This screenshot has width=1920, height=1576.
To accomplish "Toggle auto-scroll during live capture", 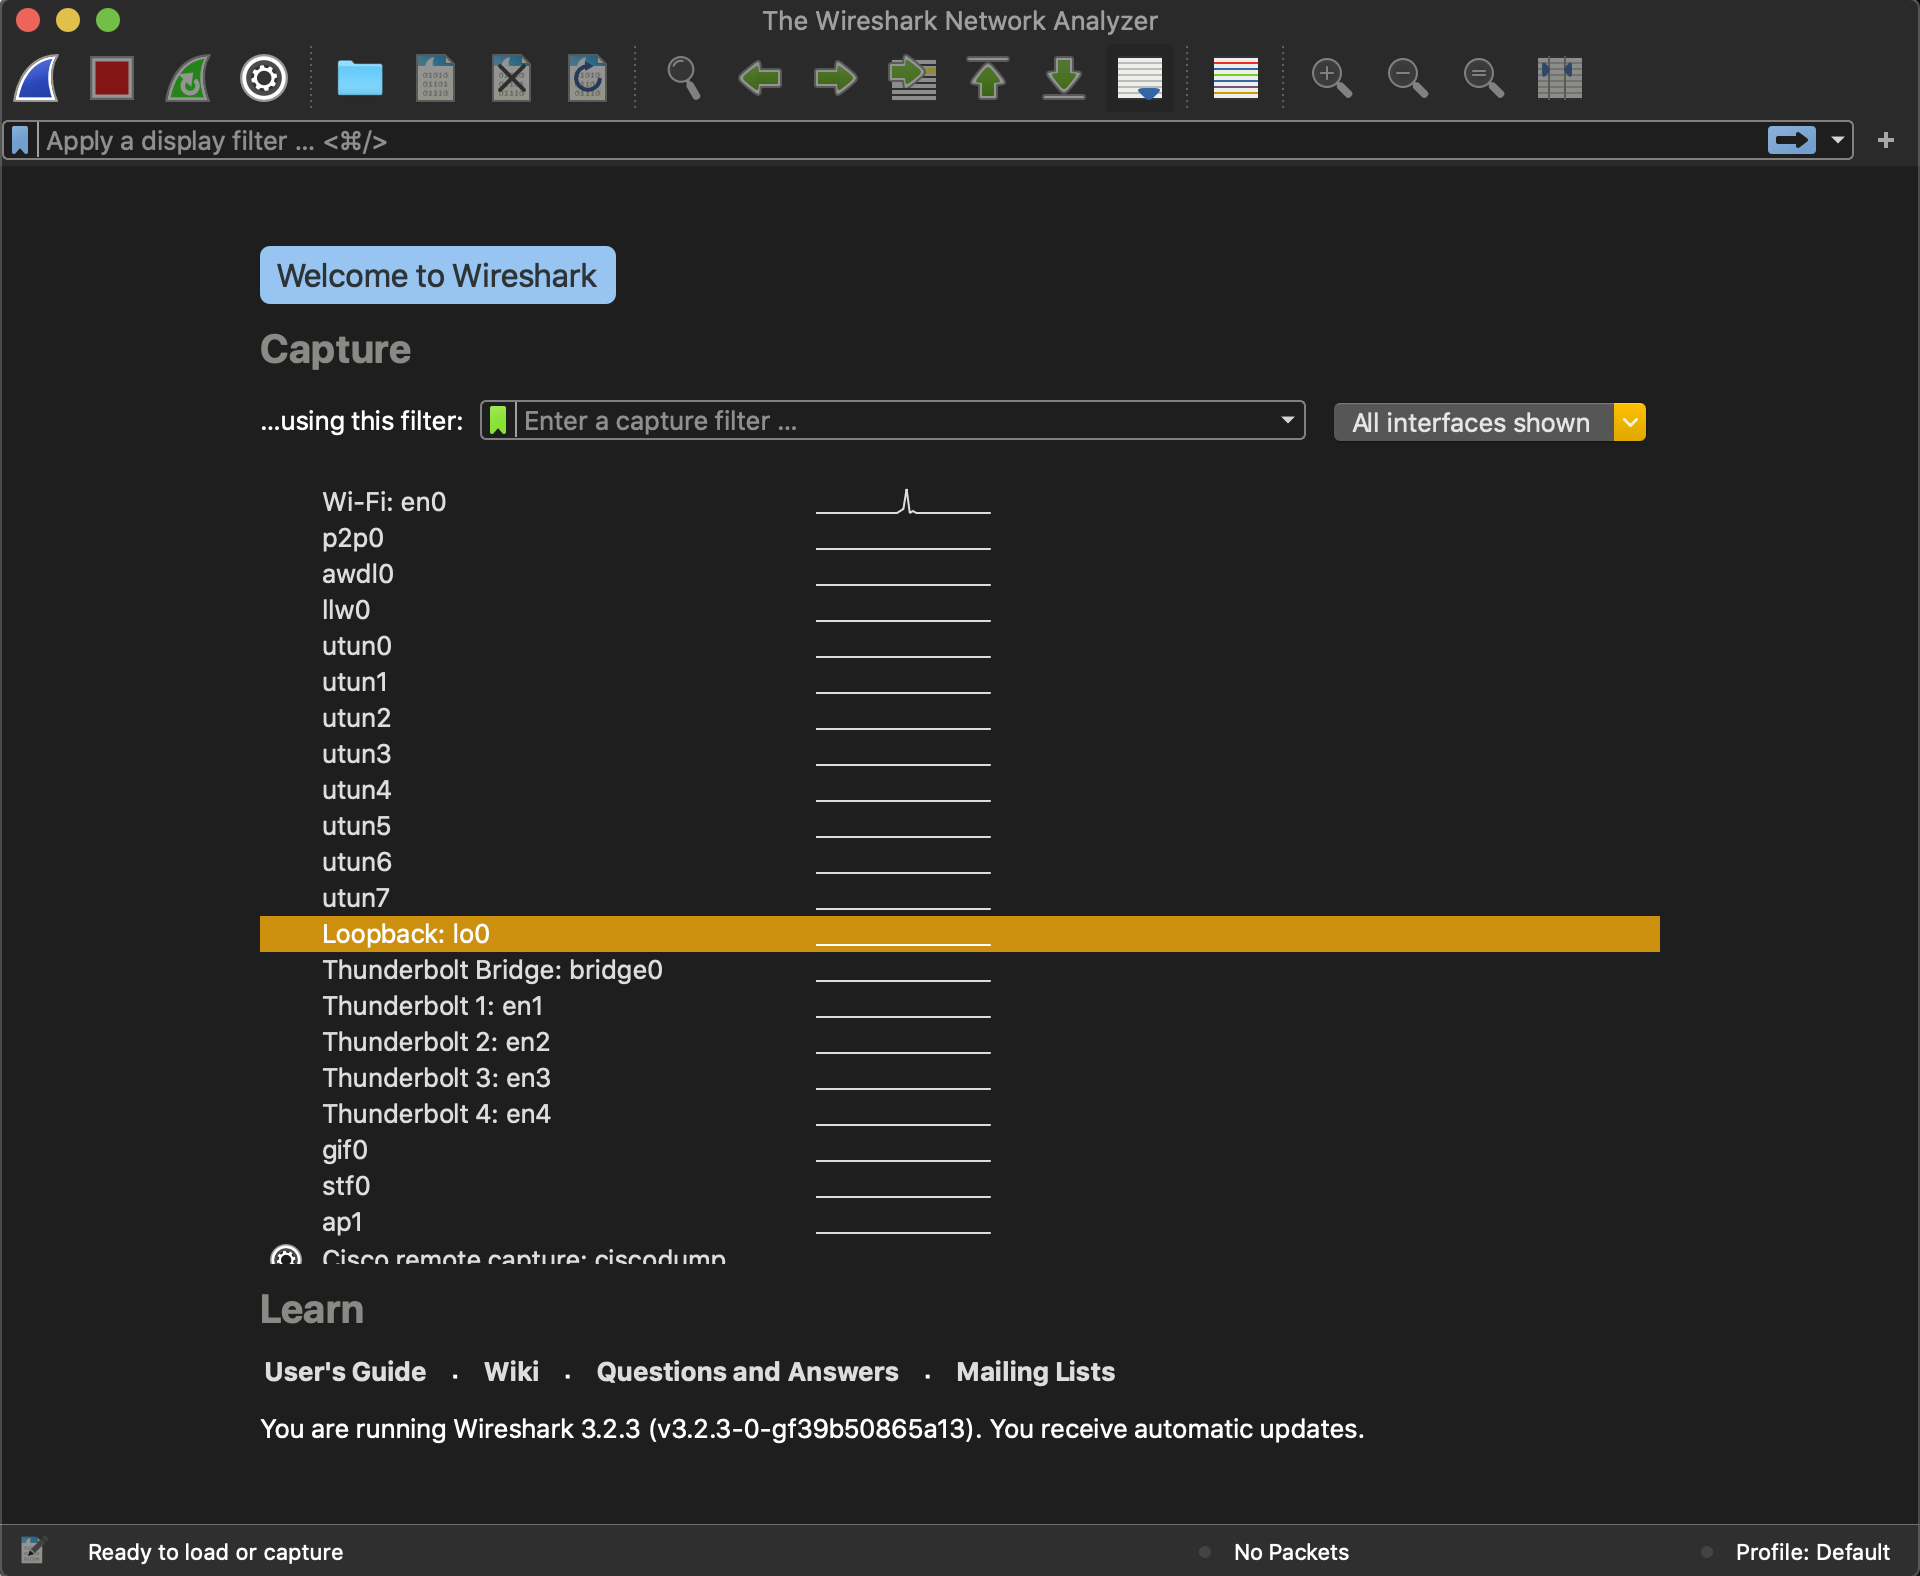I will pyautogui.click(x=1139, y=78).
